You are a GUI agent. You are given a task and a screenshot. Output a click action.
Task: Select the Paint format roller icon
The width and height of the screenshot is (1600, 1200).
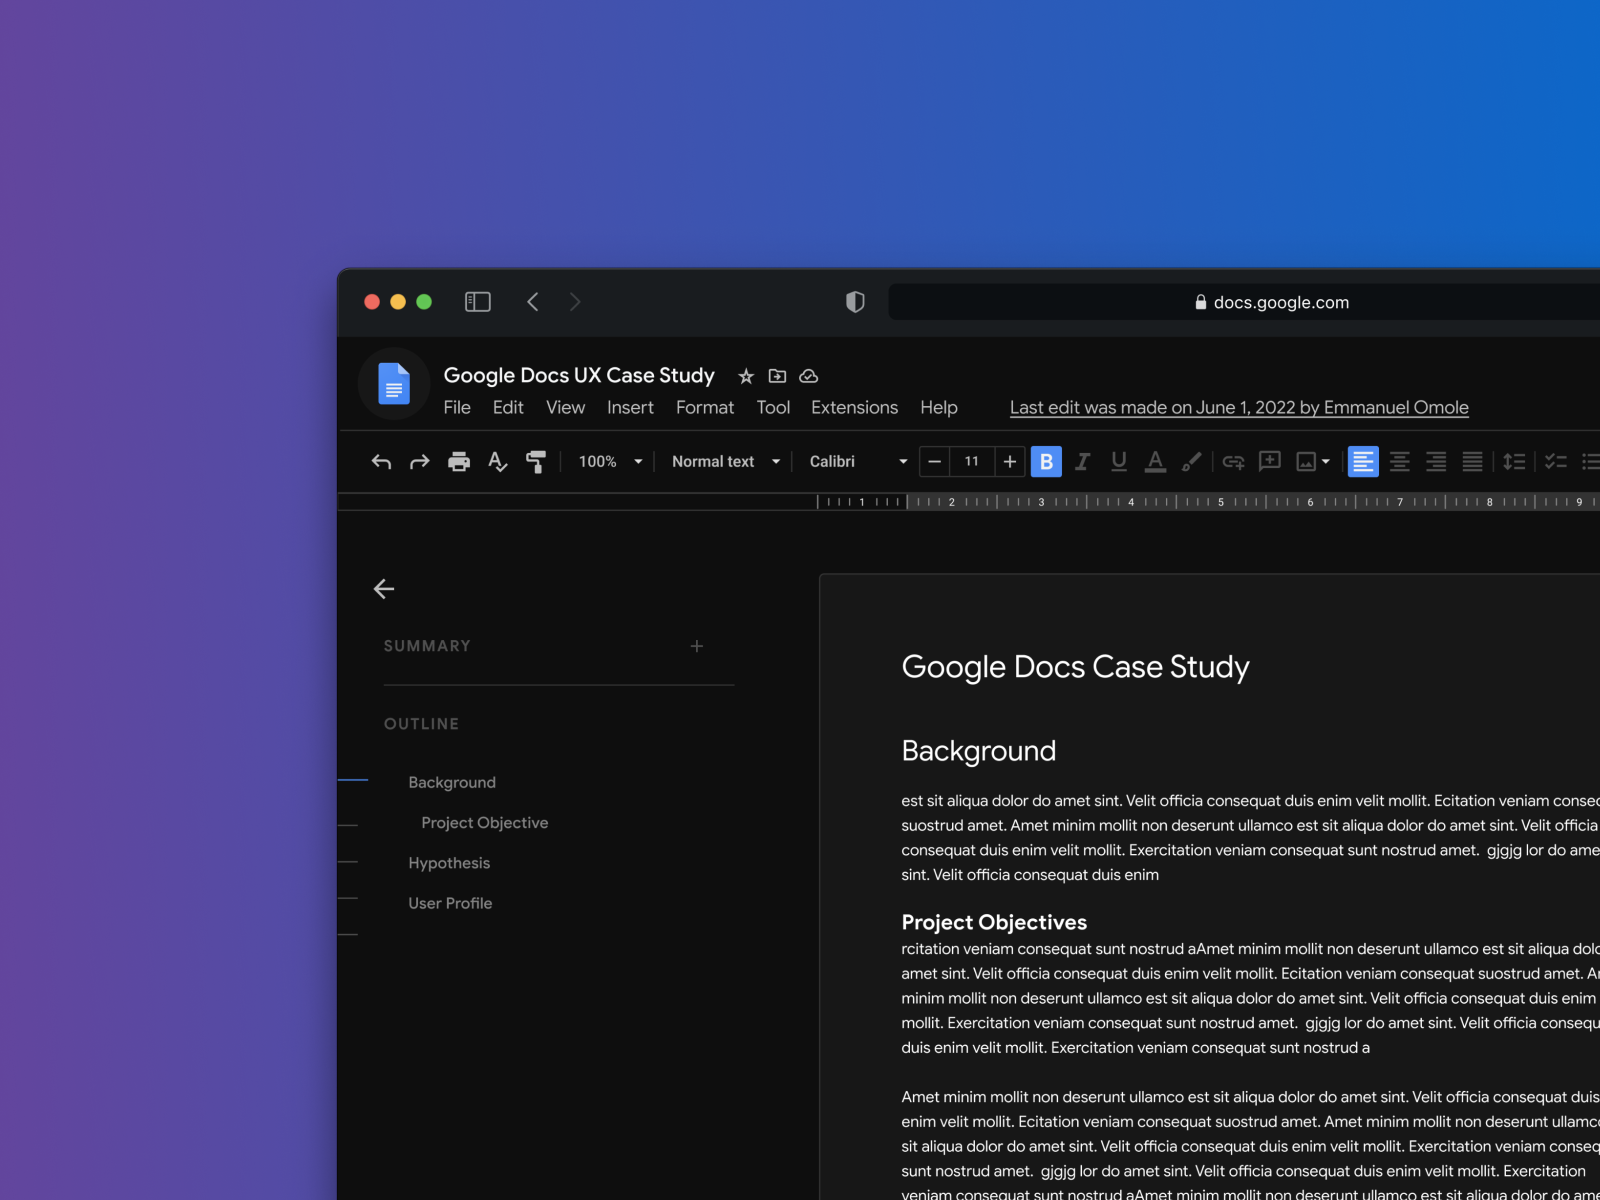(x=536, y=461)
